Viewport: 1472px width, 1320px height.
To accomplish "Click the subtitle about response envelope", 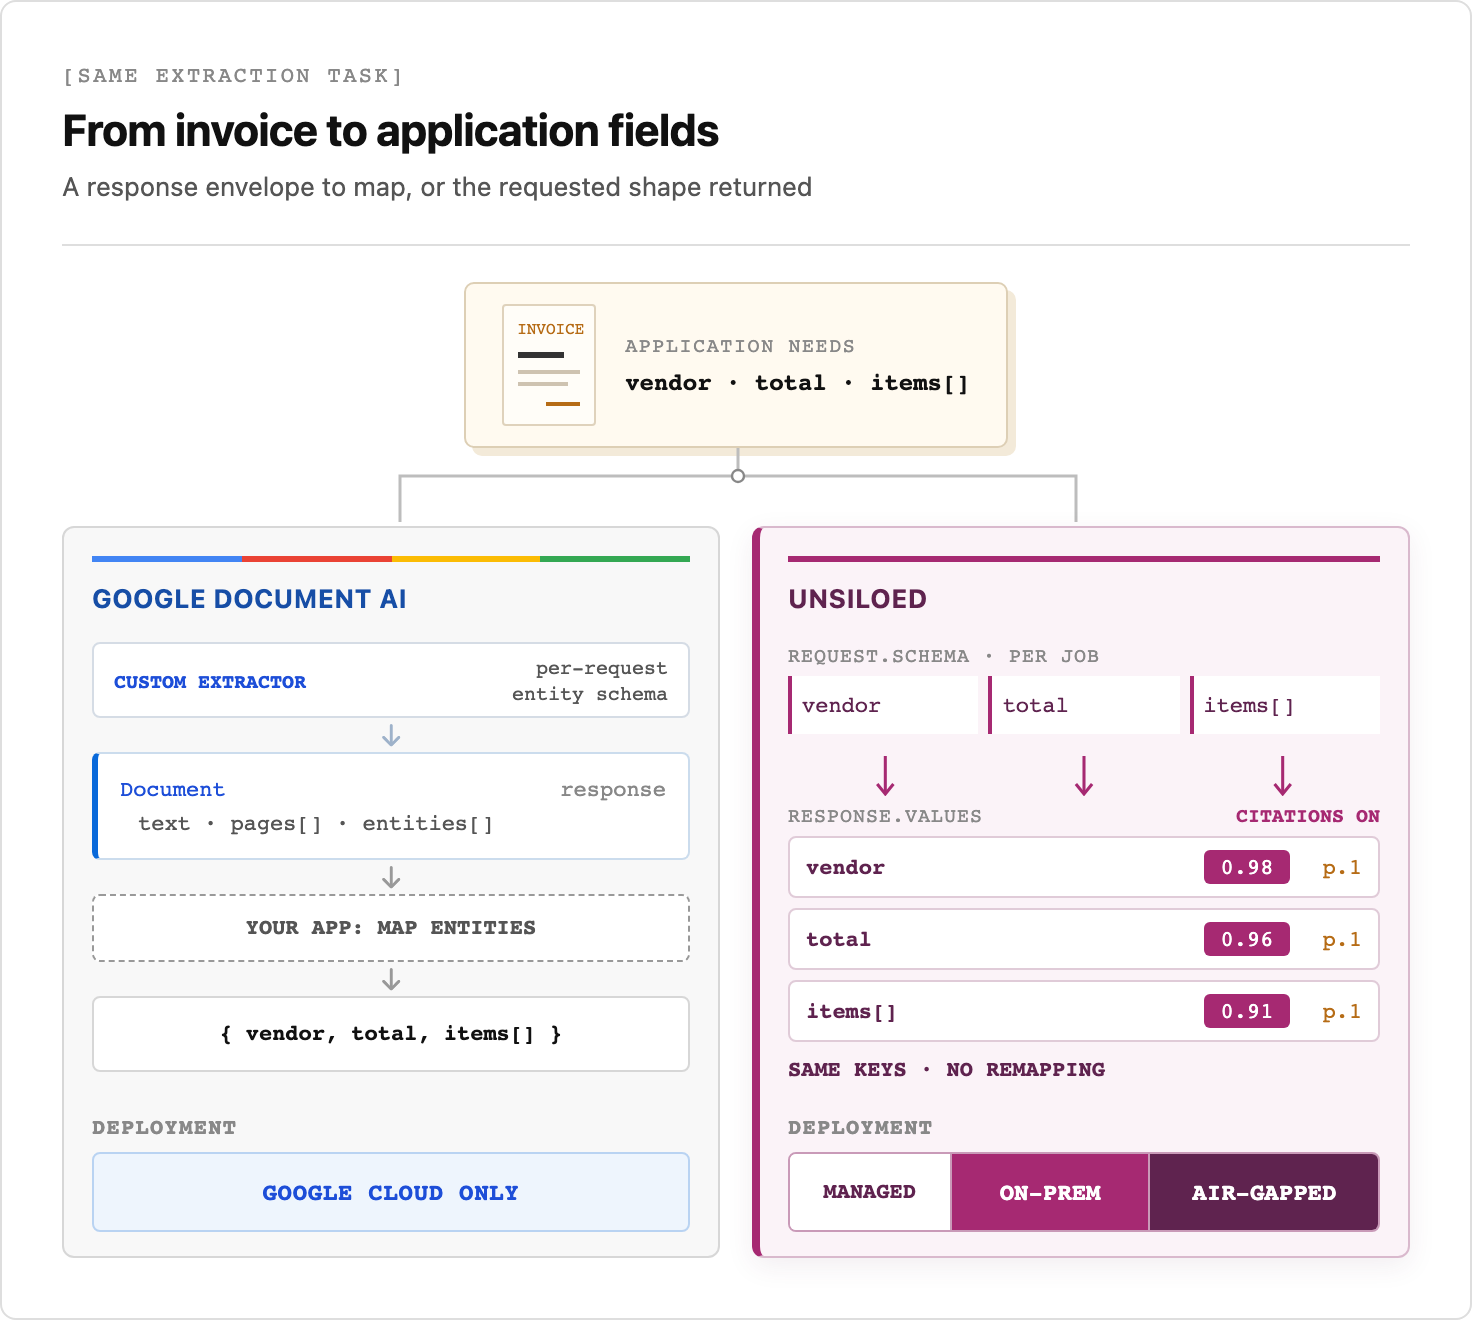I will (x=437, y=187).
